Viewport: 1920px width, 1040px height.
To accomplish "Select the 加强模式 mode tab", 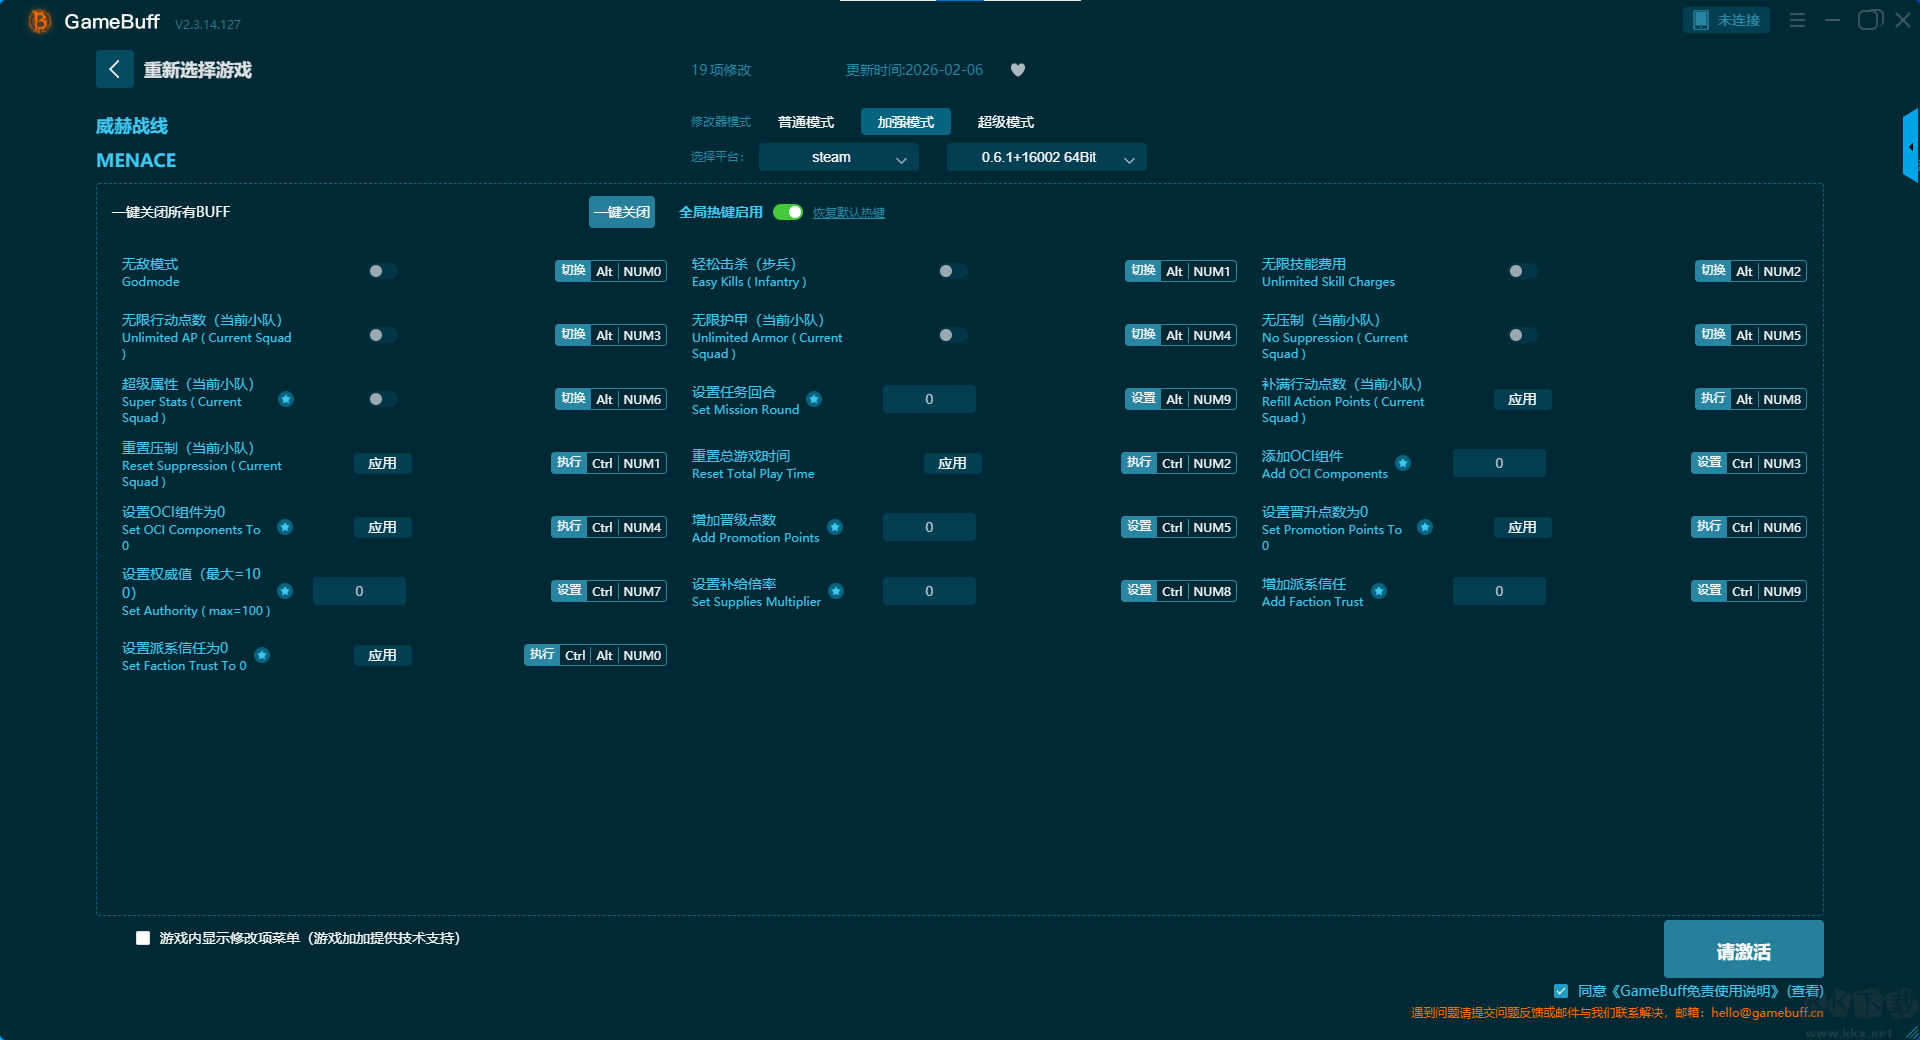I will click(x=906, y=122).
